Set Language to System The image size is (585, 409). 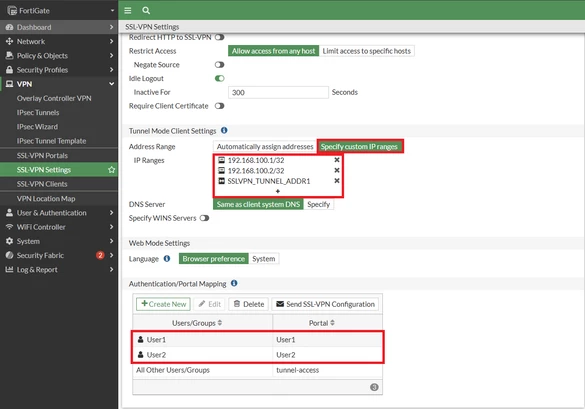point(263,259)
